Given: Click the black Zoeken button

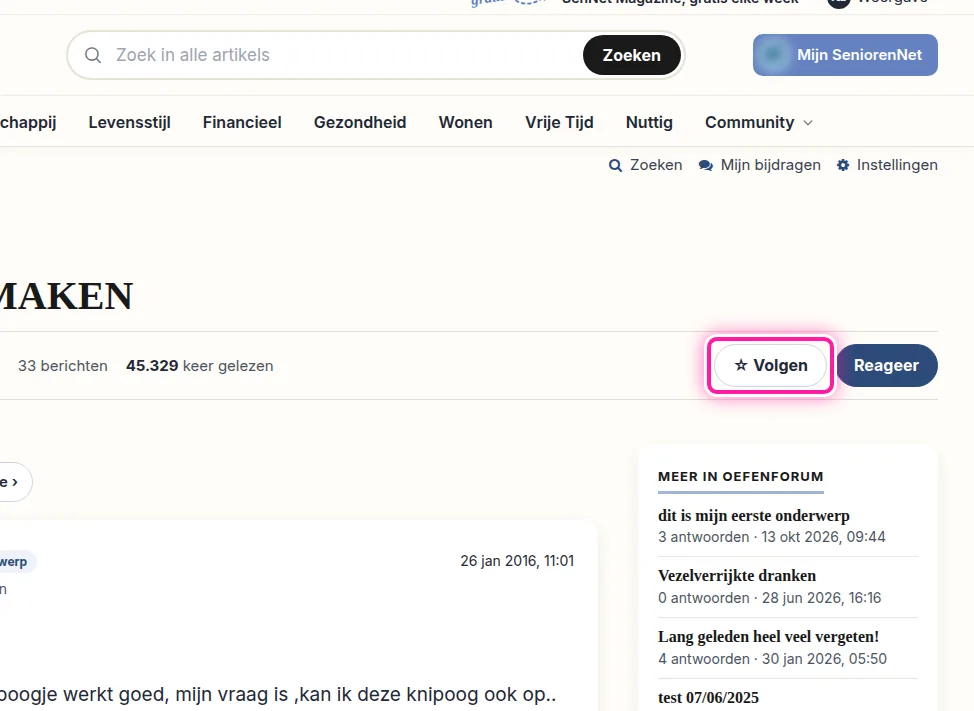Looking at the screenshot, I should click(631, 55).
